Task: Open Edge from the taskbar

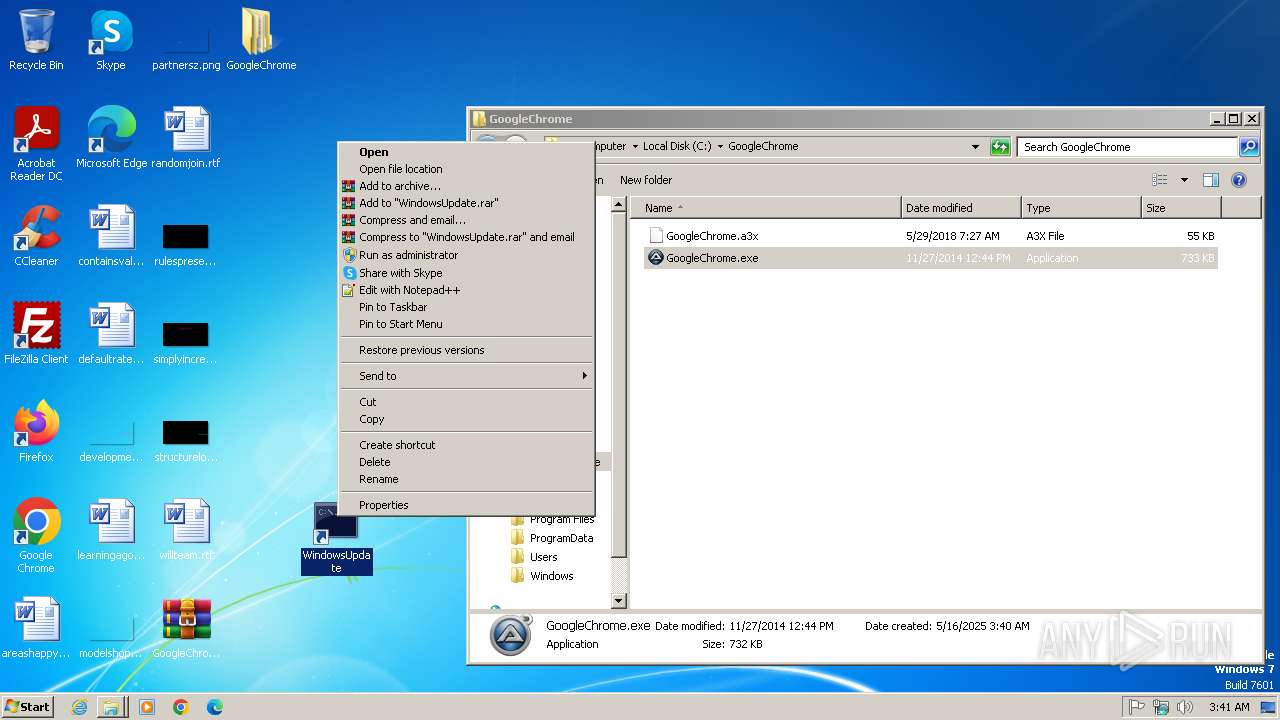Action: [214, 707]
